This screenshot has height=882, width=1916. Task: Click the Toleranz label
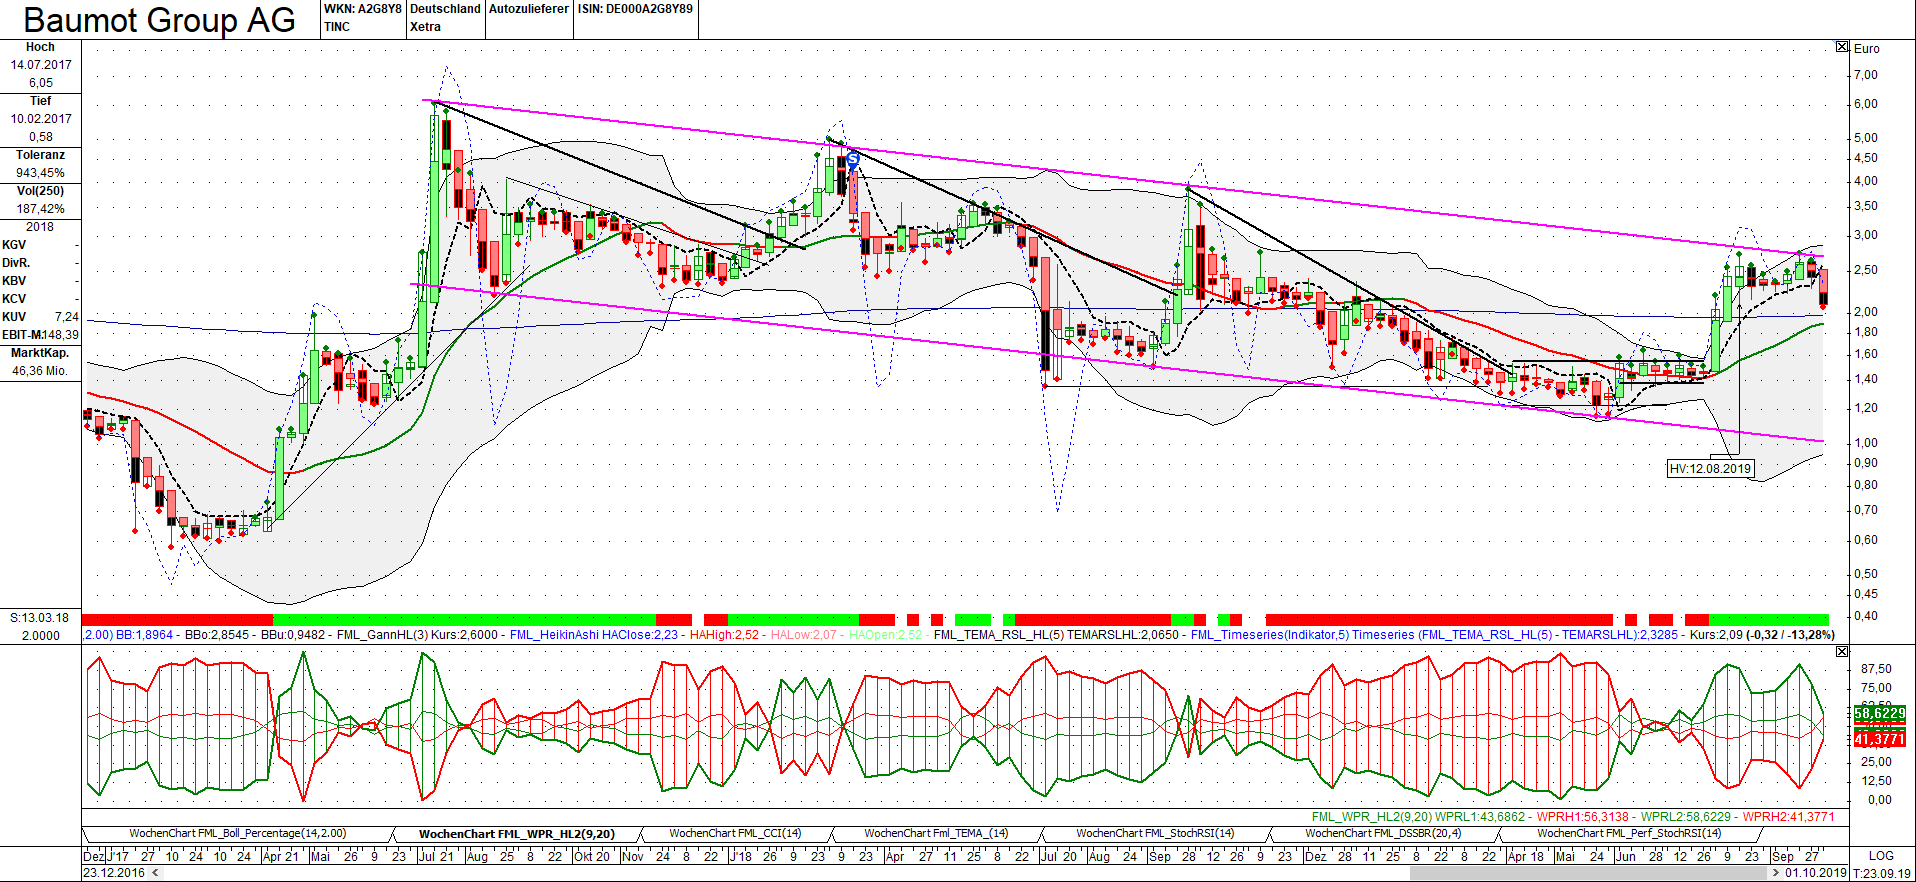tap(40, 155)
